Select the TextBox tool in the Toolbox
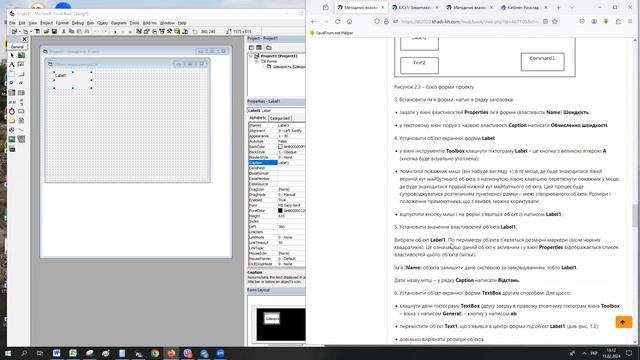This screenshot has width=640, height=360. coord(21,64)
